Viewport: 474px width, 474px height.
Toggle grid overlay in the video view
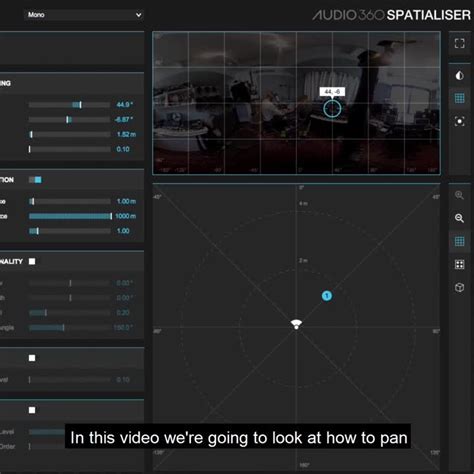(x=459, y=98)
